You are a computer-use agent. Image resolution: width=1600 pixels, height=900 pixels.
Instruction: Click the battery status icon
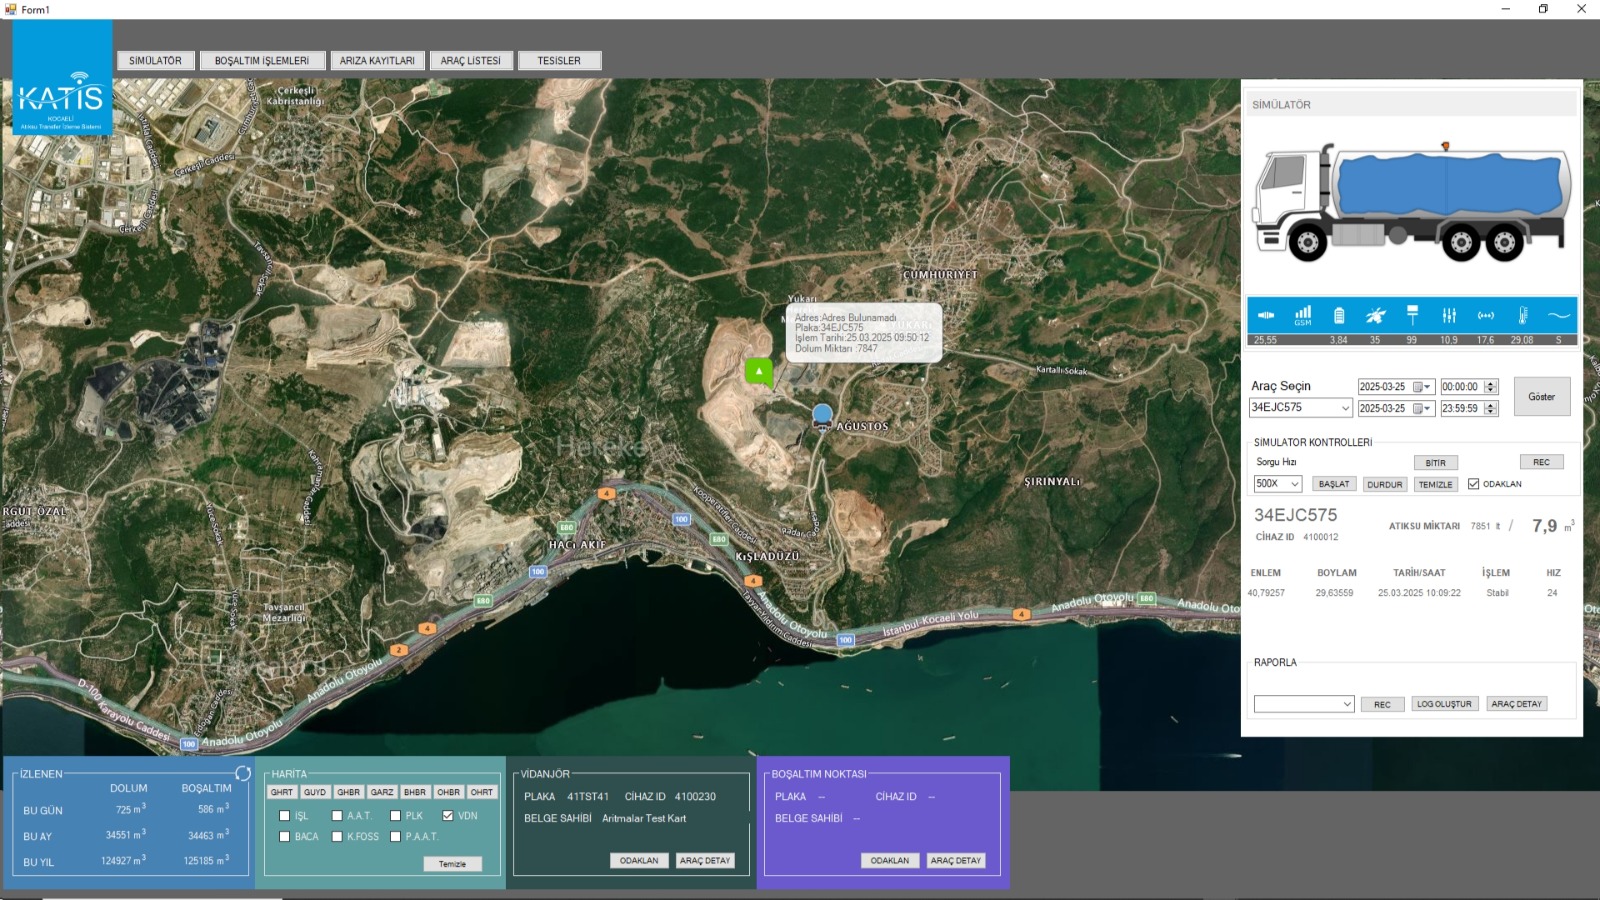pos(1339,315)
